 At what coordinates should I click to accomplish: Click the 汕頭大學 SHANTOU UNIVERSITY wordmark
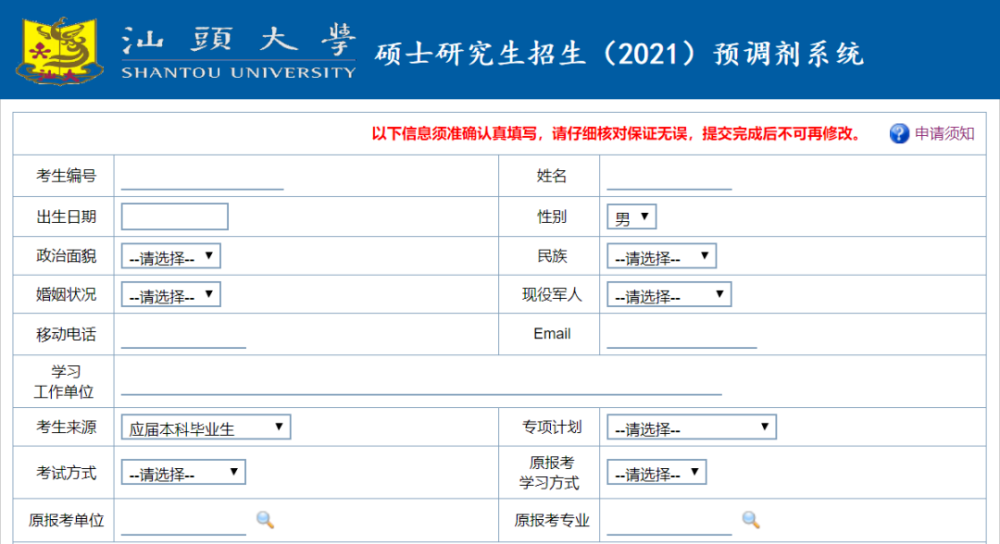point(239,52)
